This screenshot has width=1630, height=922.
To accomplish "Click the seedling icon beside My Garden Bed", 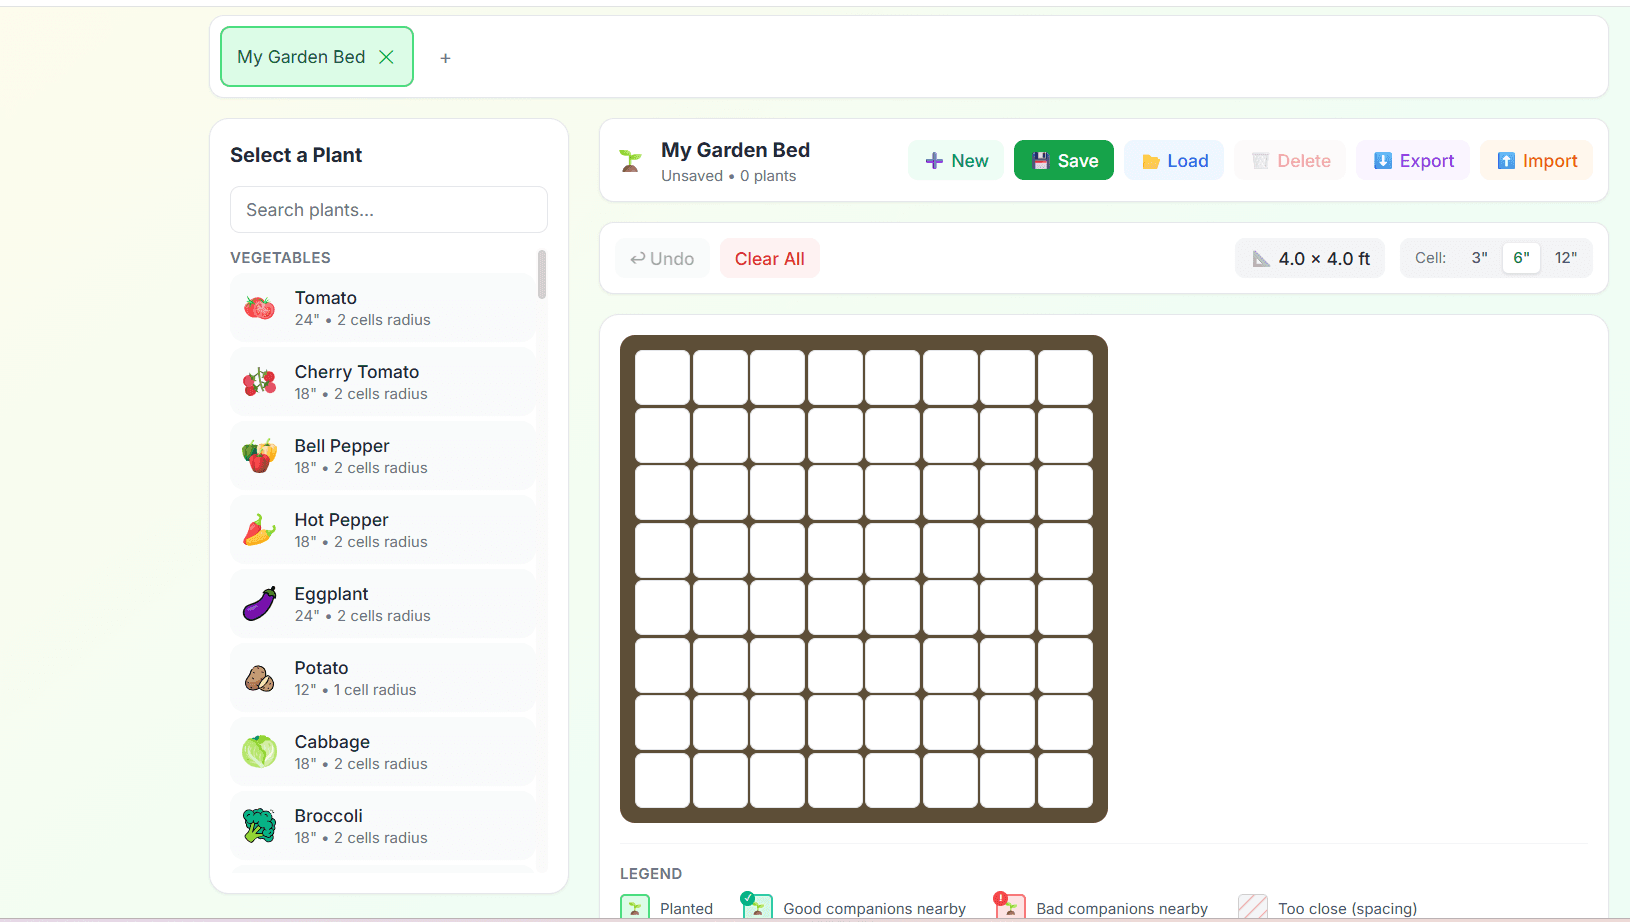I will coord(629,160).
